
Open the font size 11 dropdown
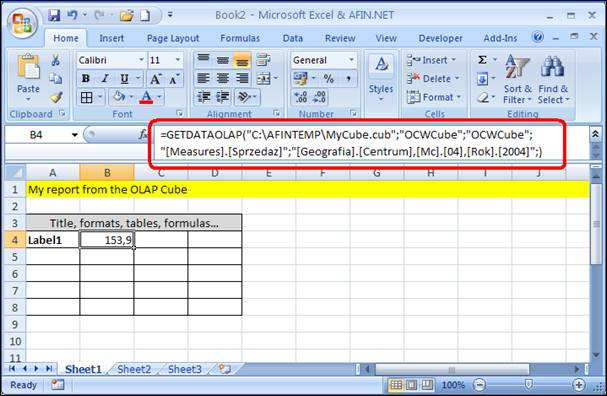[178, 60]
